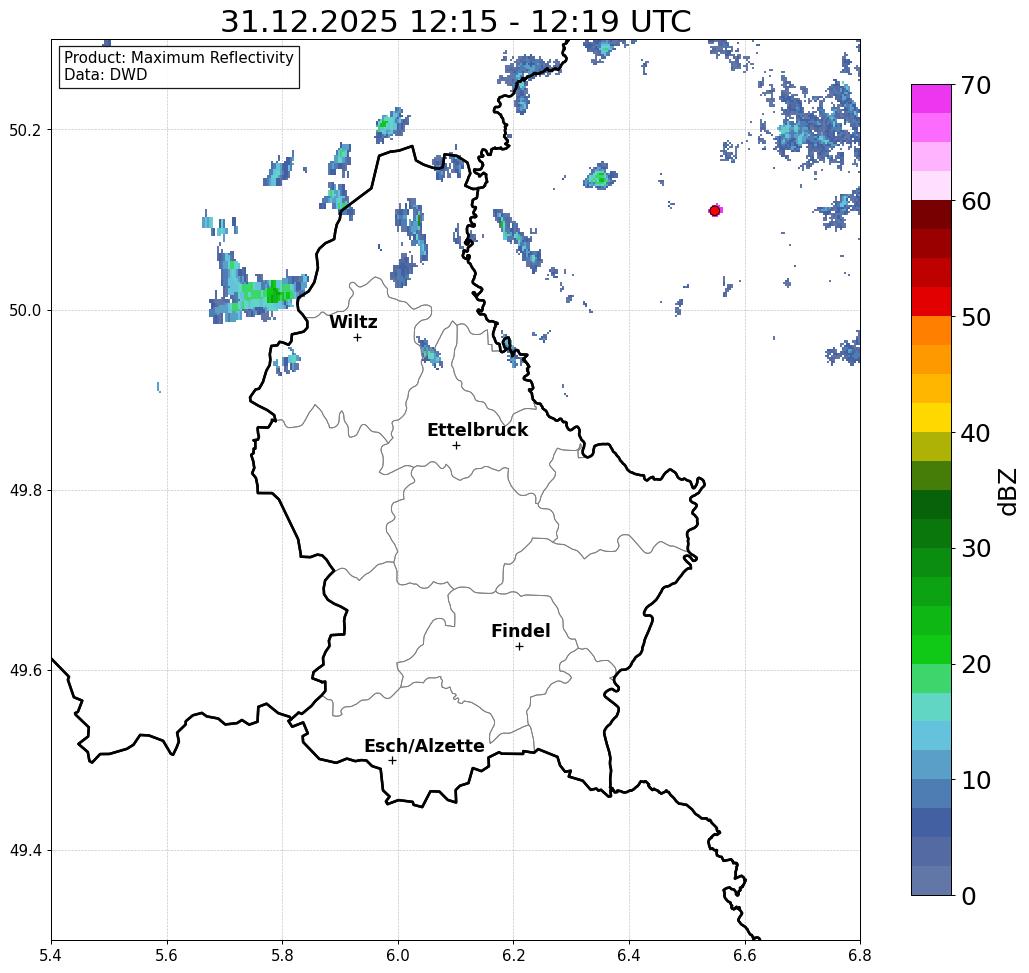Click the blue colorbar band above the 10 dBZ tick

(931, 765)
